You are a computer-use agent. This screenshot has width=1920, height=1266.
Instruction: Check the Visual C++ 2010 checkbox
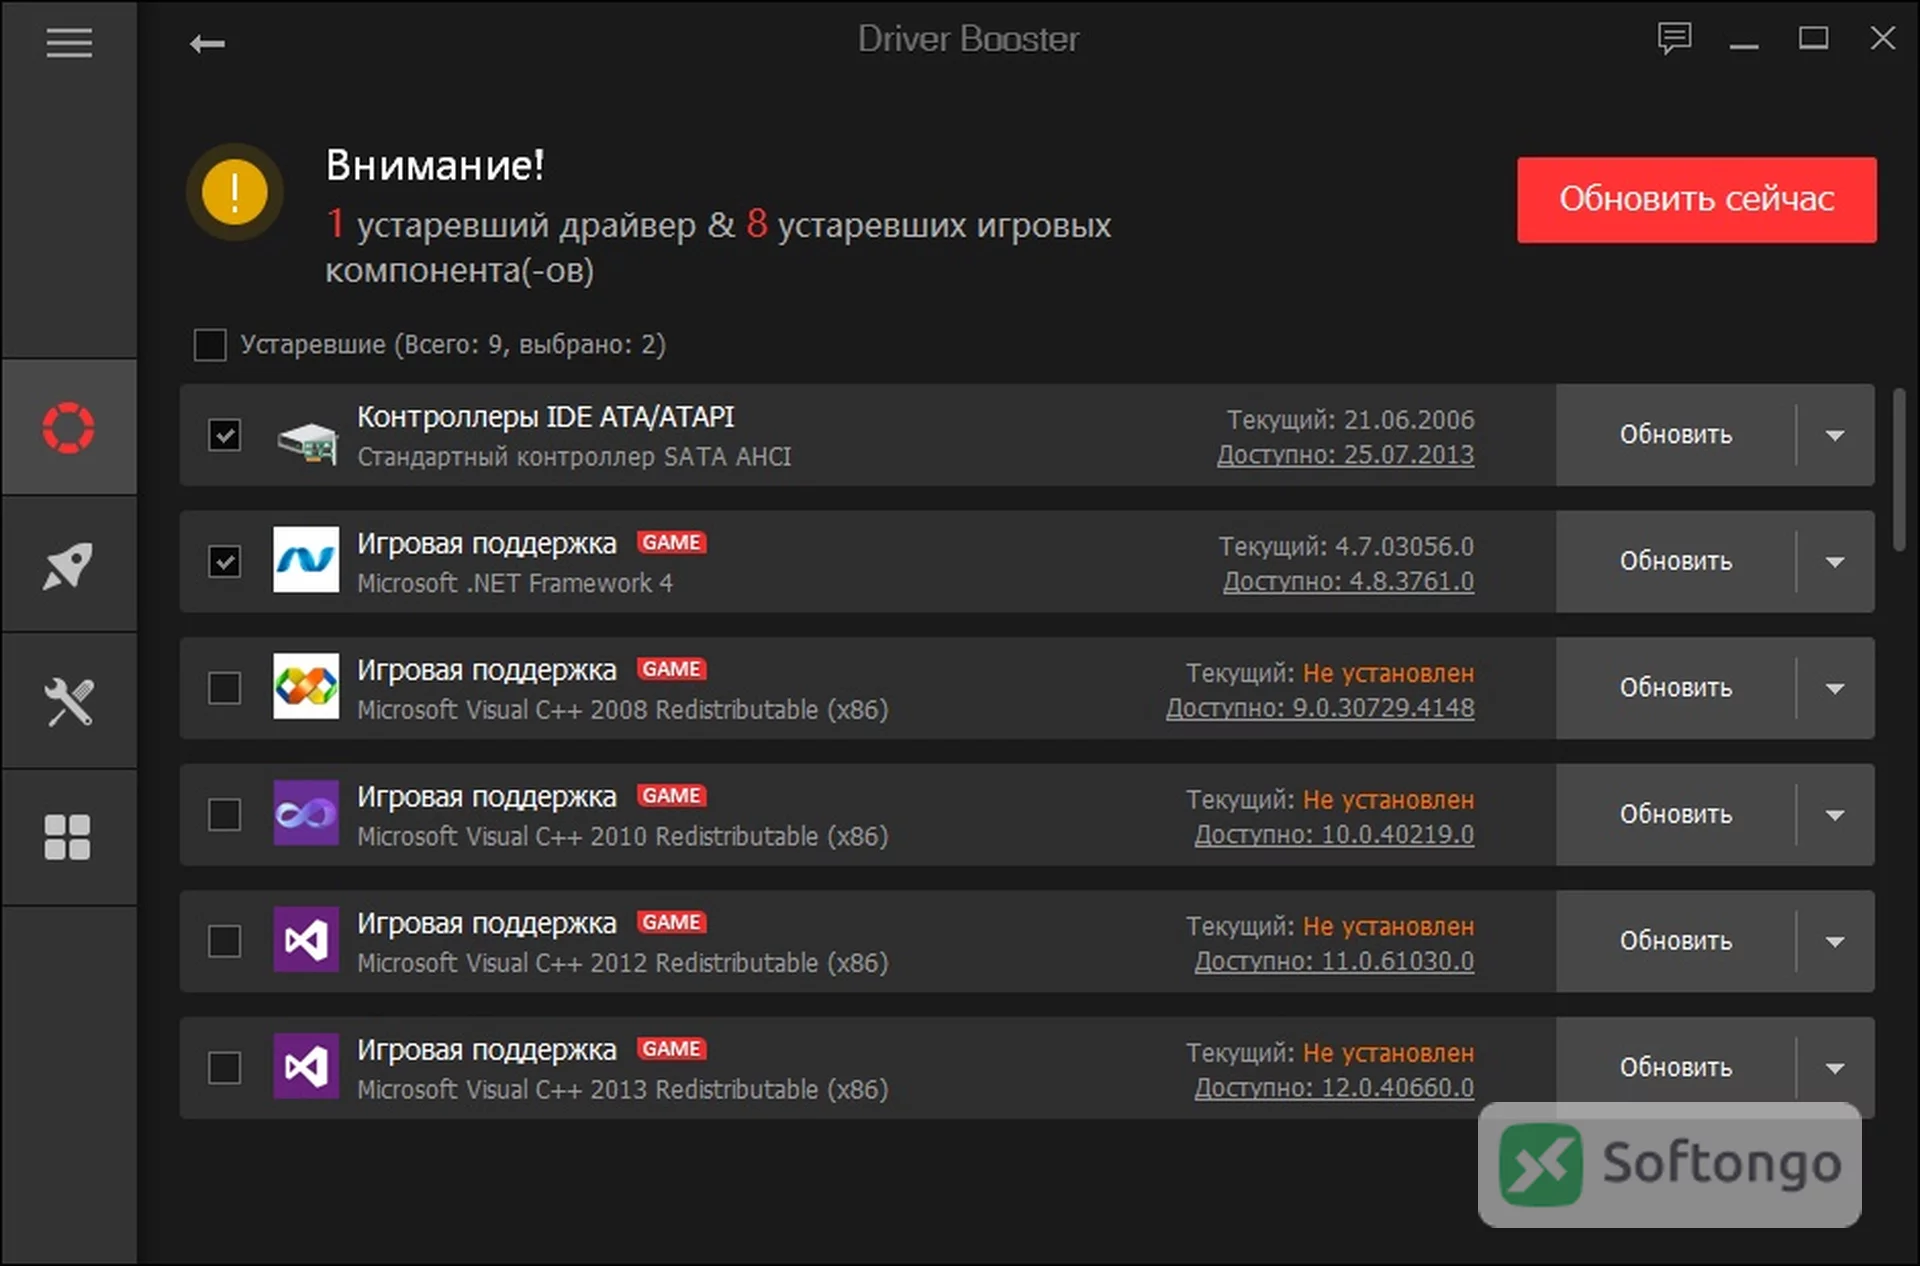224,815
